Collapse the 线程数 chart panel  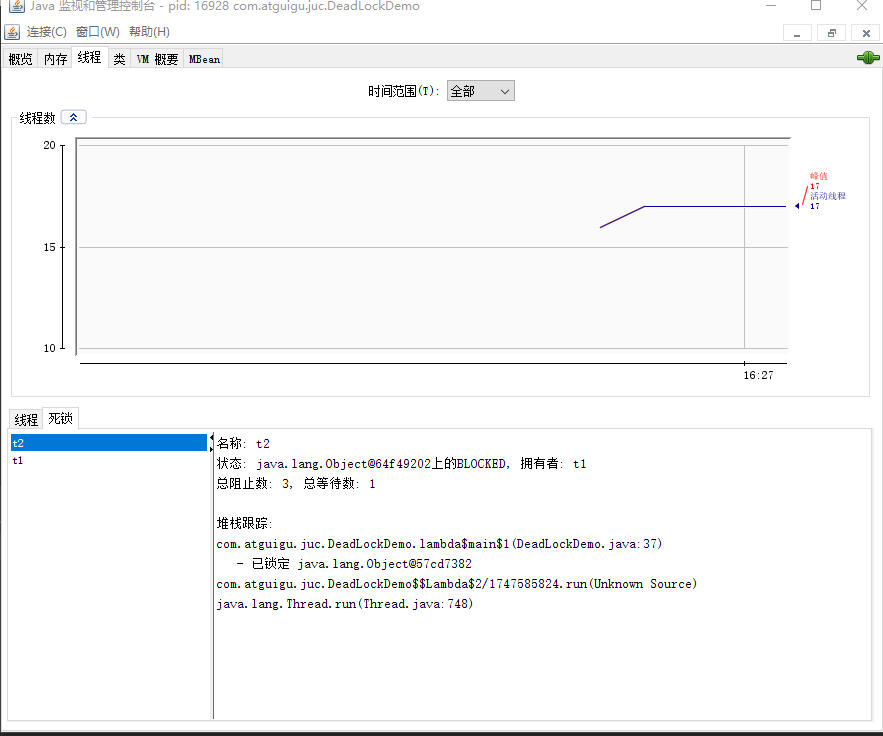73,117
